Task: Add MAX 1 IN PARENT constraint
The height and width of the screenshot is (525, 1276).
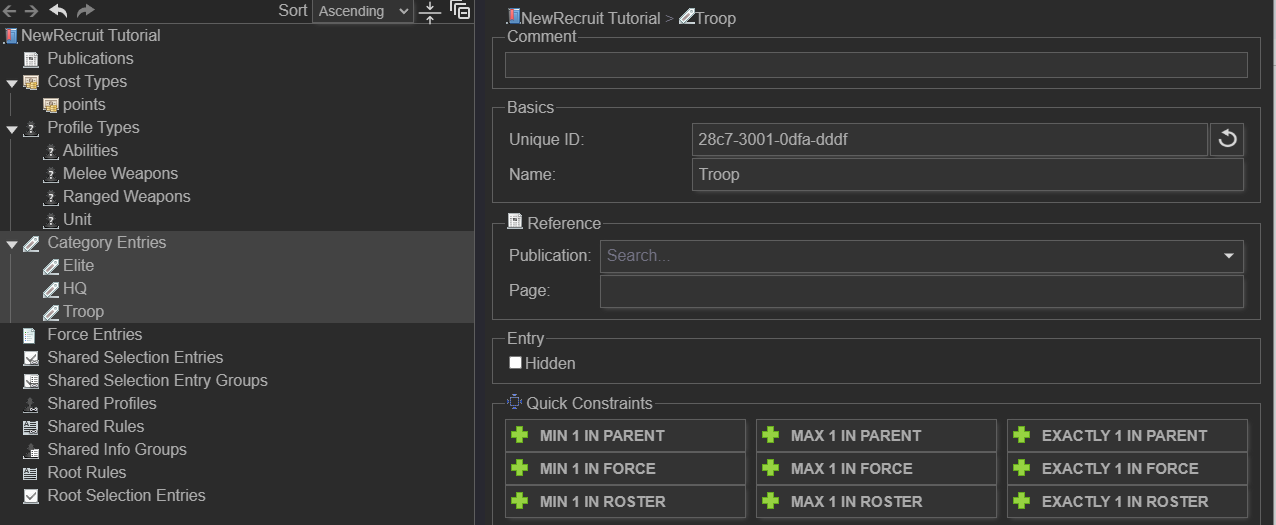Action: (877, 436)
